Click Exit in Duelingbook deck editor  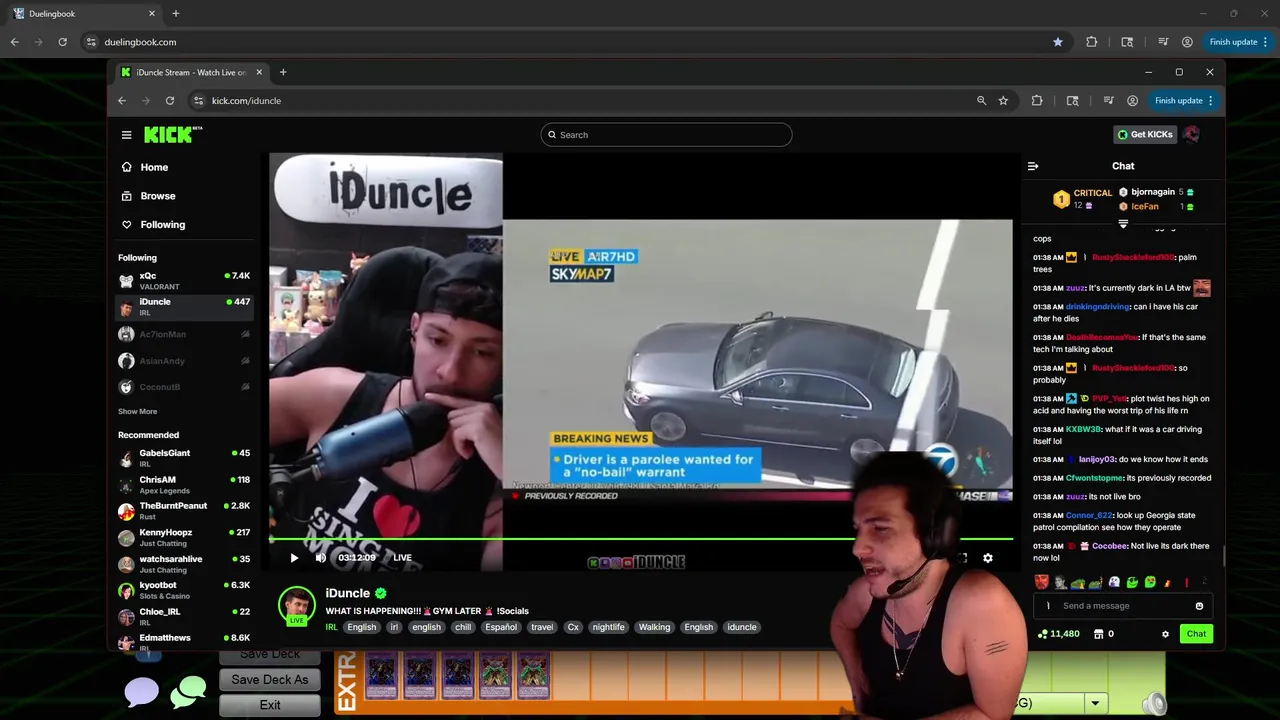[x=270, y=705]
